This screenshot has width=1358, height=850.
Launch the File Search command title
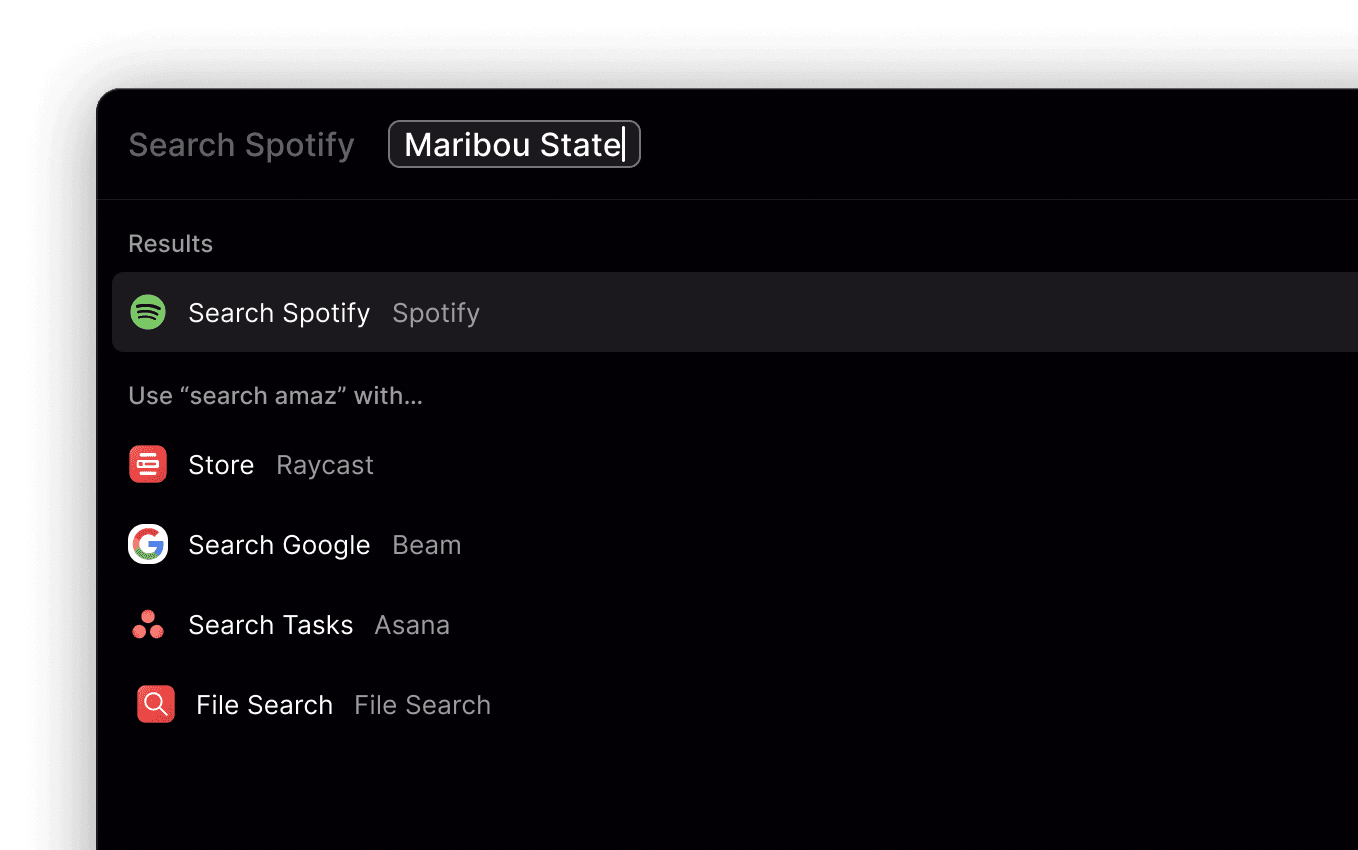[x=264, y=705]
